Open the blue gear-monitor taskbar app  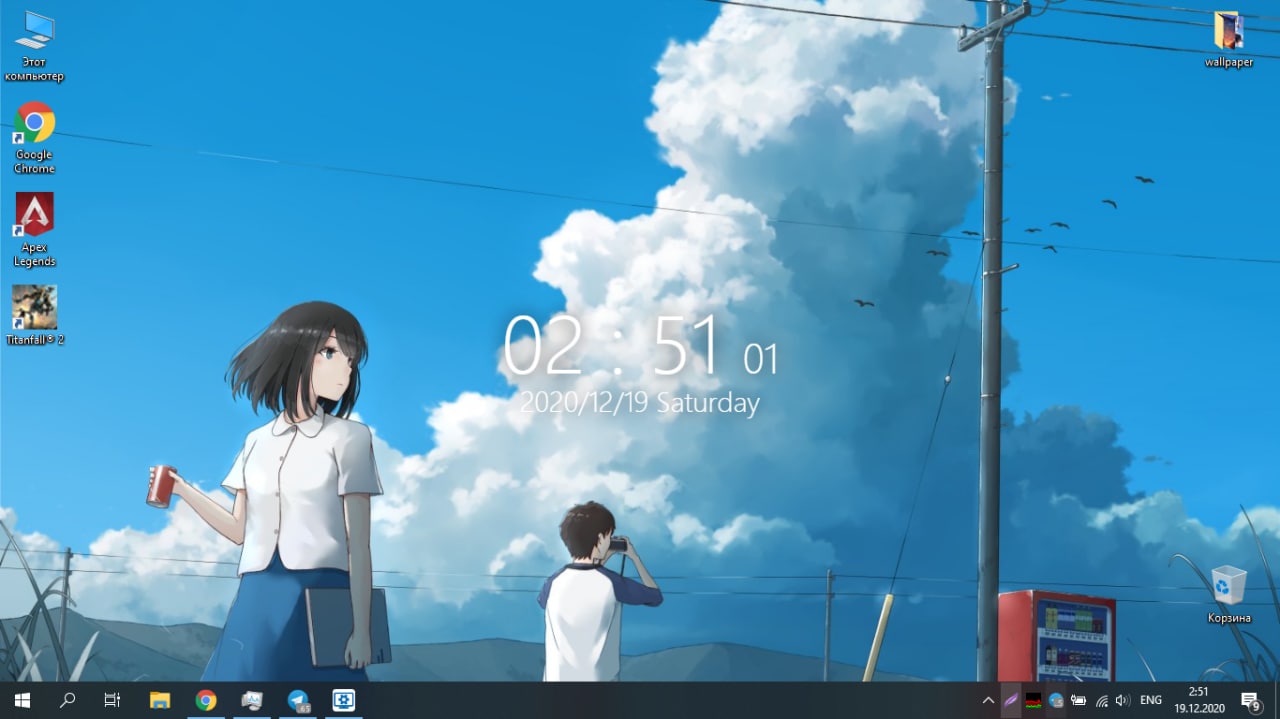(x=344, y=700)
